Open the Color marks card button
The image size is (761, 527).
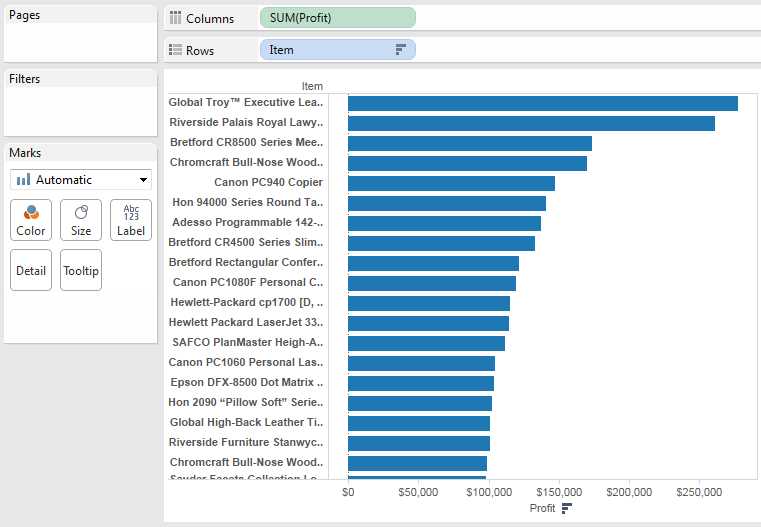pyautogui.click(x=31, y=220)
